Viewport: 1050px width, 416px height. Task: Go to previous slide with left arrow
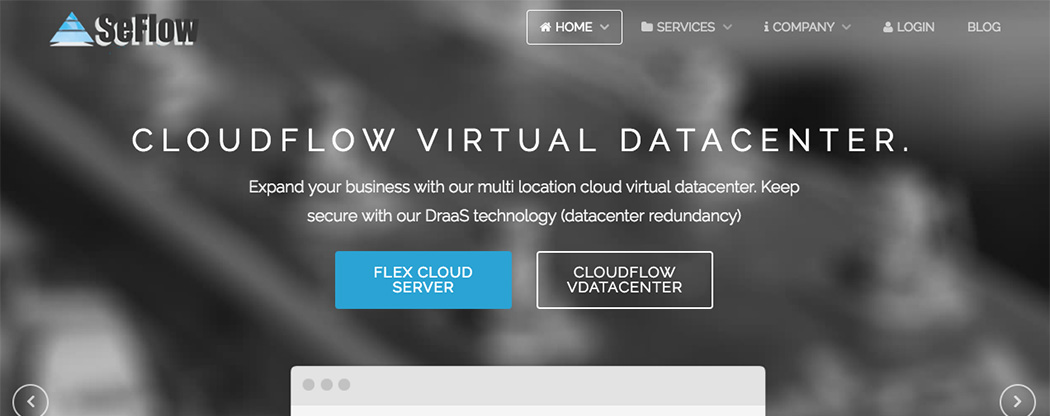[30, 401]
